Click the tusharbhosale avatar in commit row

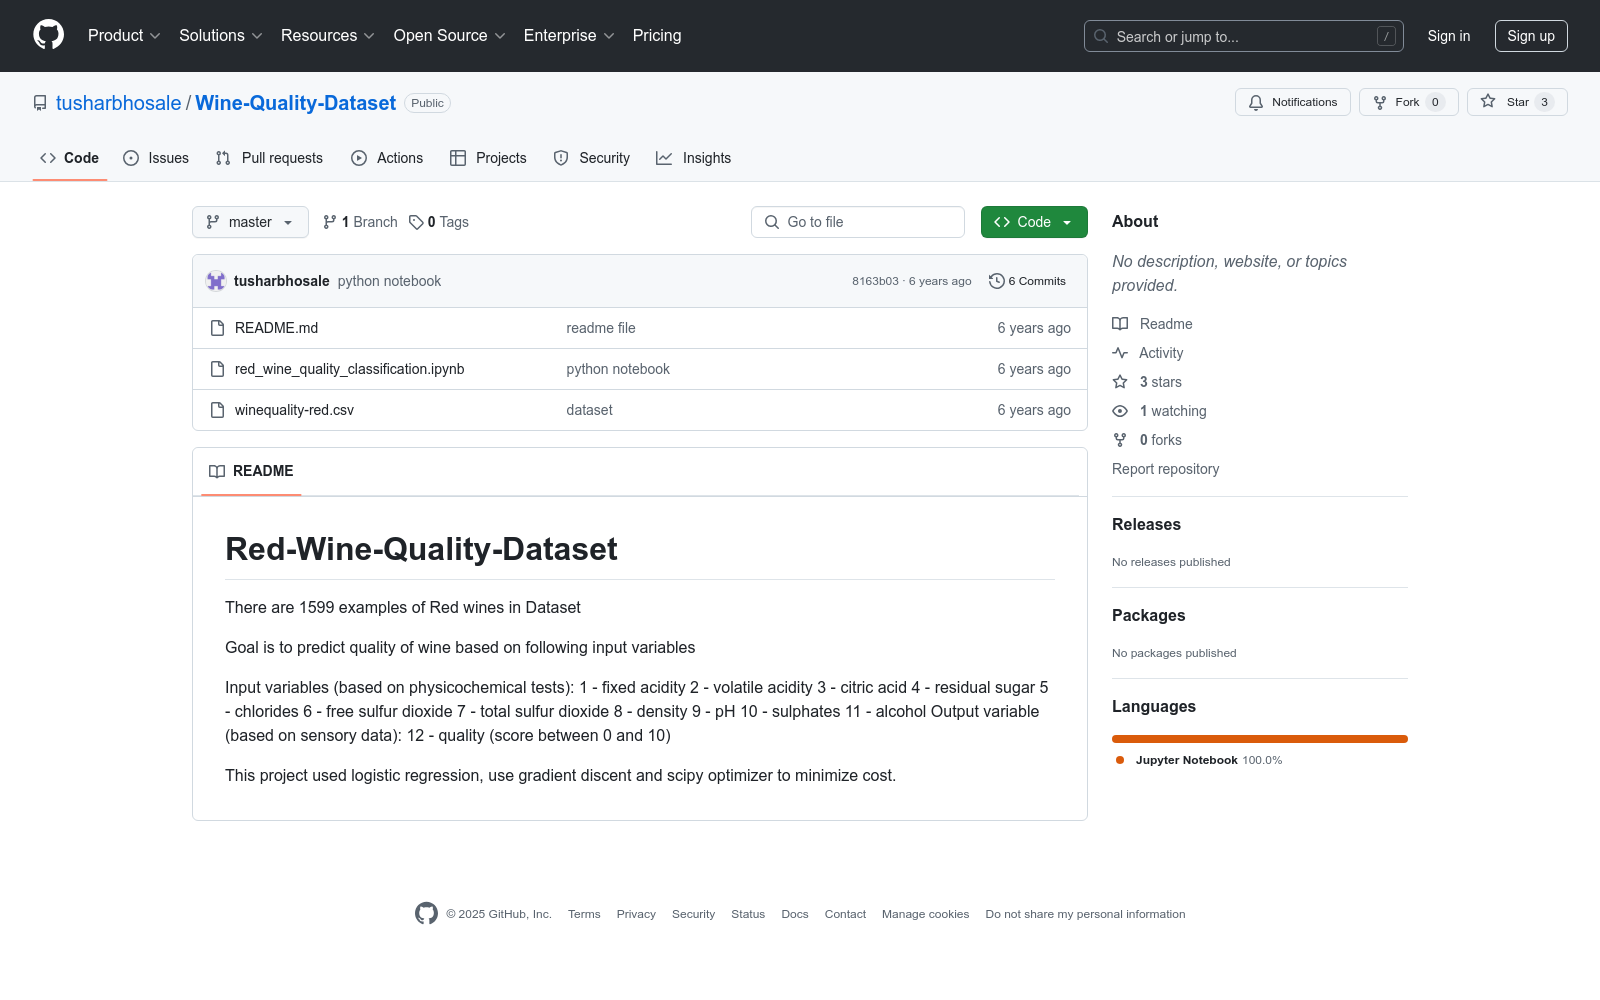click(216, 281)
